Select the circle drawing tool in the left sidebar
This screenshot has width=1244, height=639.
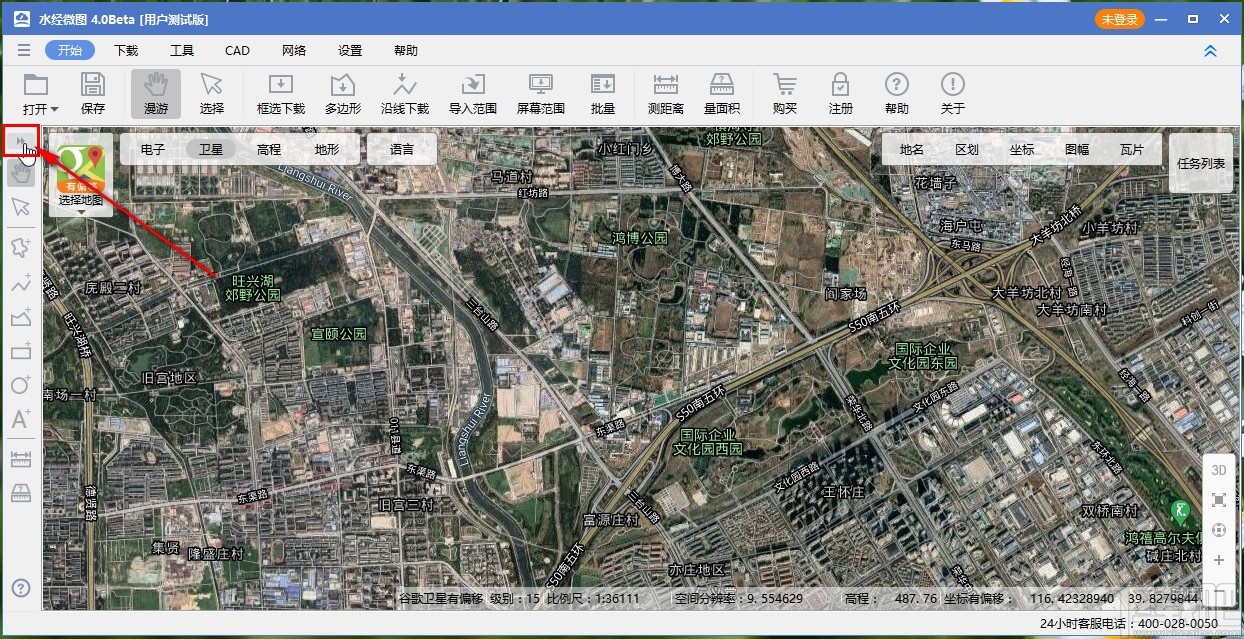click(20, 385)
